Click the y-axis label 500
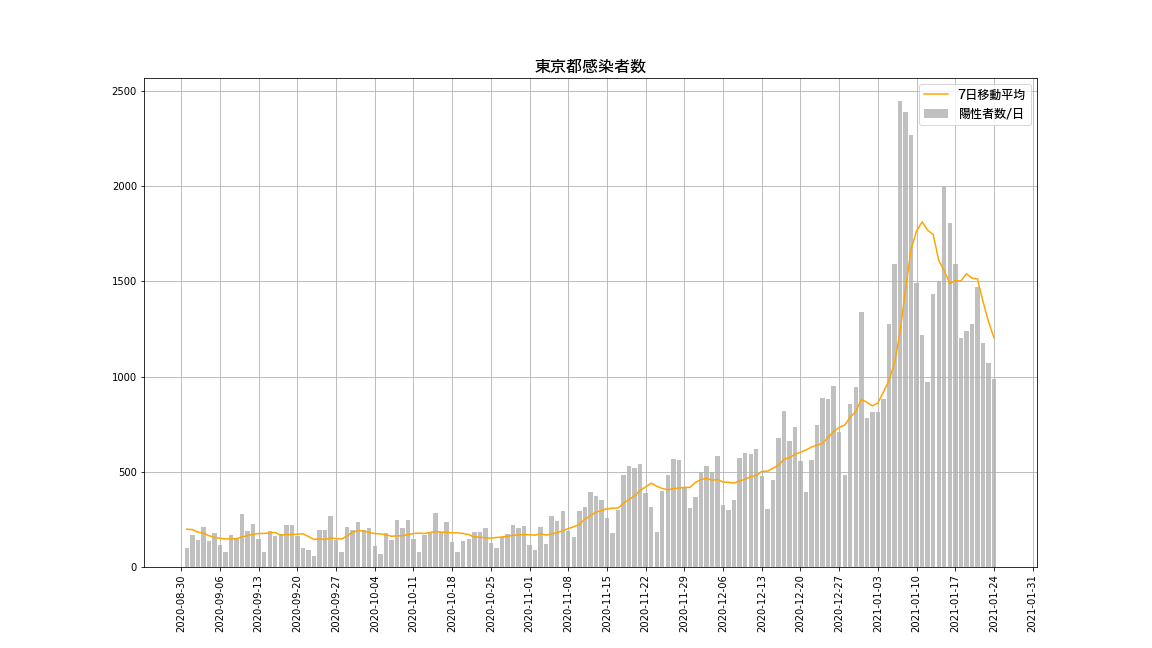This screenshot has width=1152, height=648. tap(128, 472)
